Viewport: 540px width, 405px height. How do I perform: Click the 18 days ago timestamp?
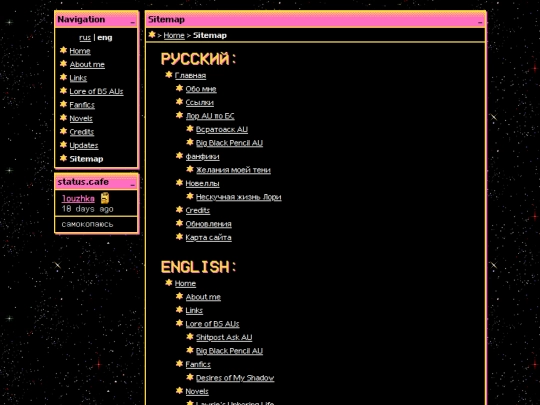coord(87,209)
